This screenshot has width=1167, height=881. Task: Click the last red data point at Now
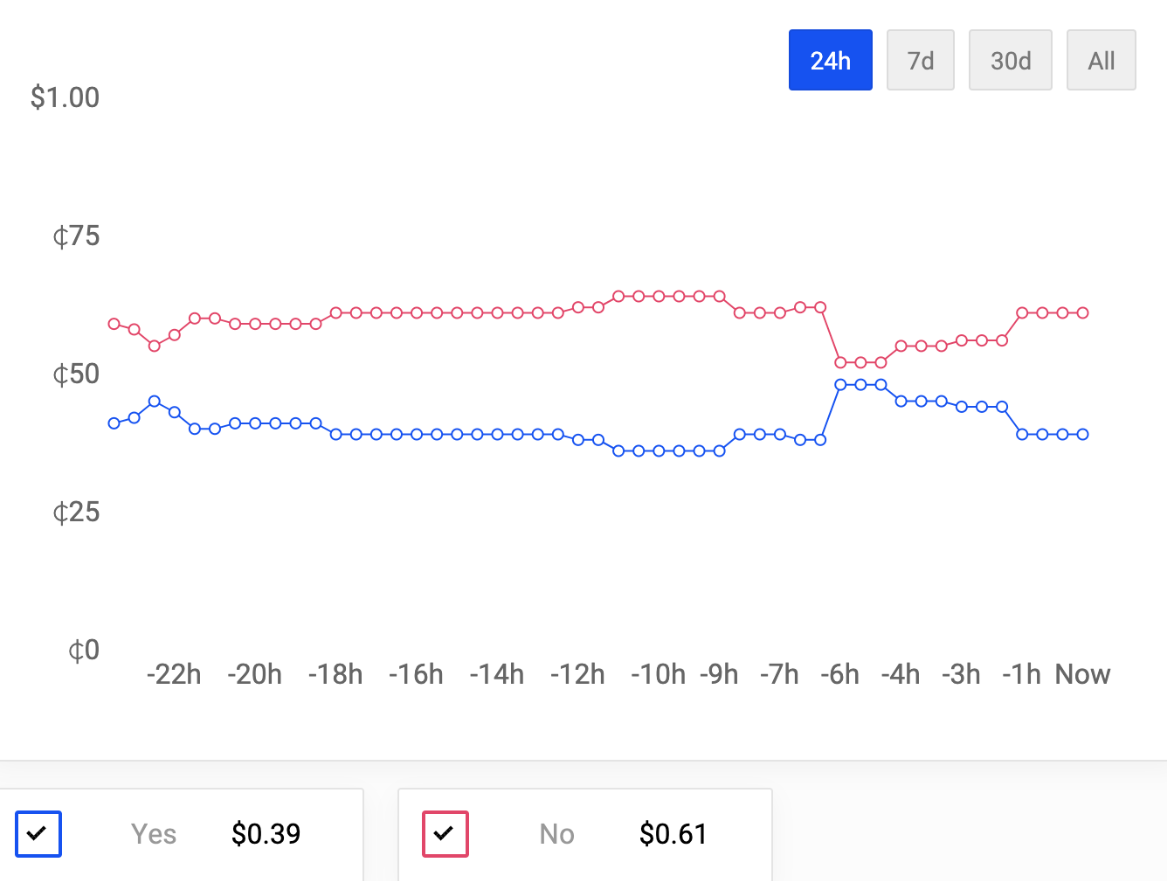click(1082, 313)
